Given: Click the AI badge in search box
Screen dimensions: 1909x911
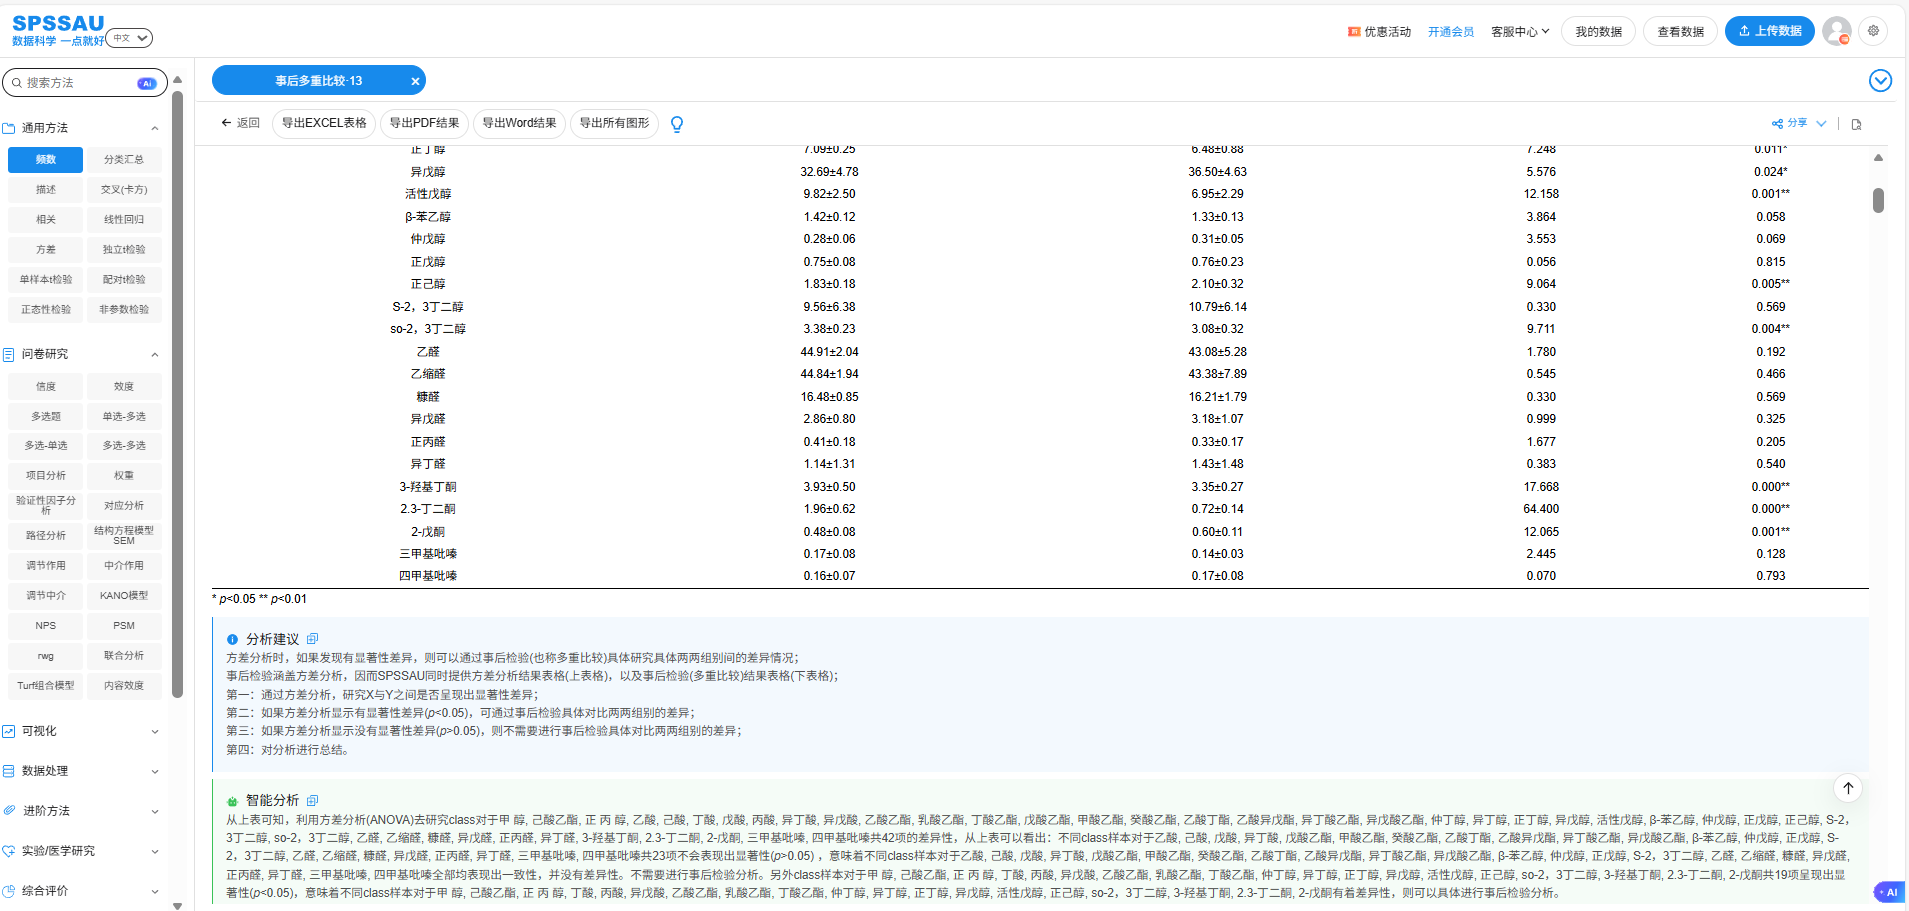Looking at the screenshot, I should pos(147,83).
